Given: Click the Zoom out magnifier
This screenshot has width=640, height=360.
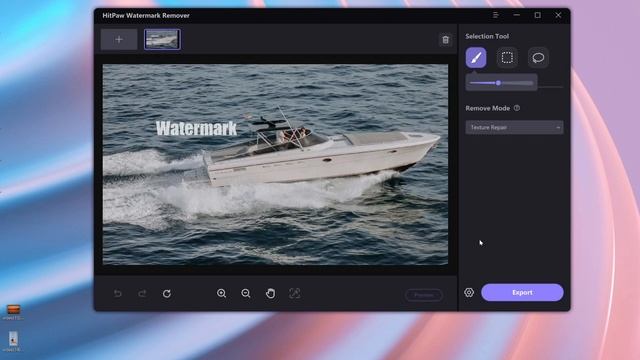Looking at the screenshot, I should (246, 293).
